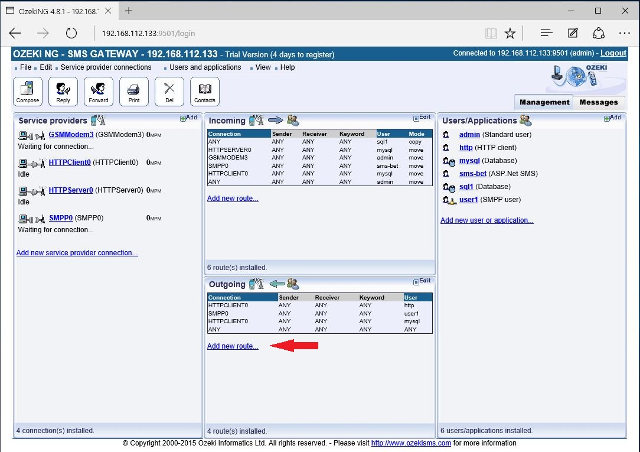Click the HTTPServer0 connection icon
640x452 pixels.
tap(32, 191)
